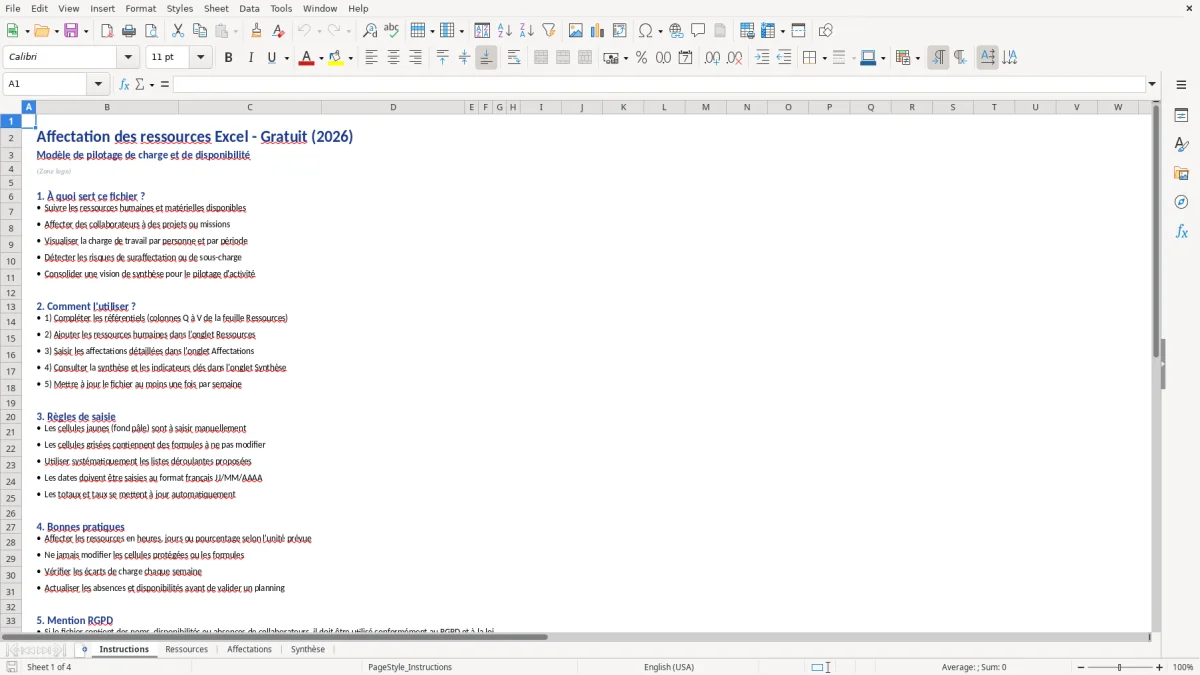Delete a decimal place
1200x675 pixels.
coord(735,58)
